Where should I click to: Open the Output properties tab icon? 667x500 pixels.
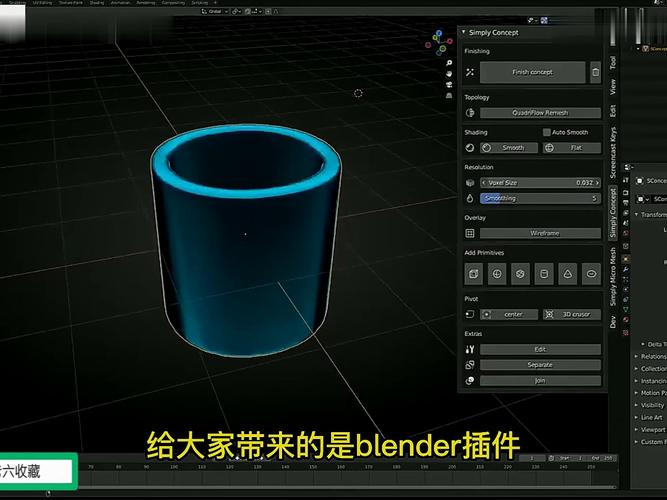[626, 203]
